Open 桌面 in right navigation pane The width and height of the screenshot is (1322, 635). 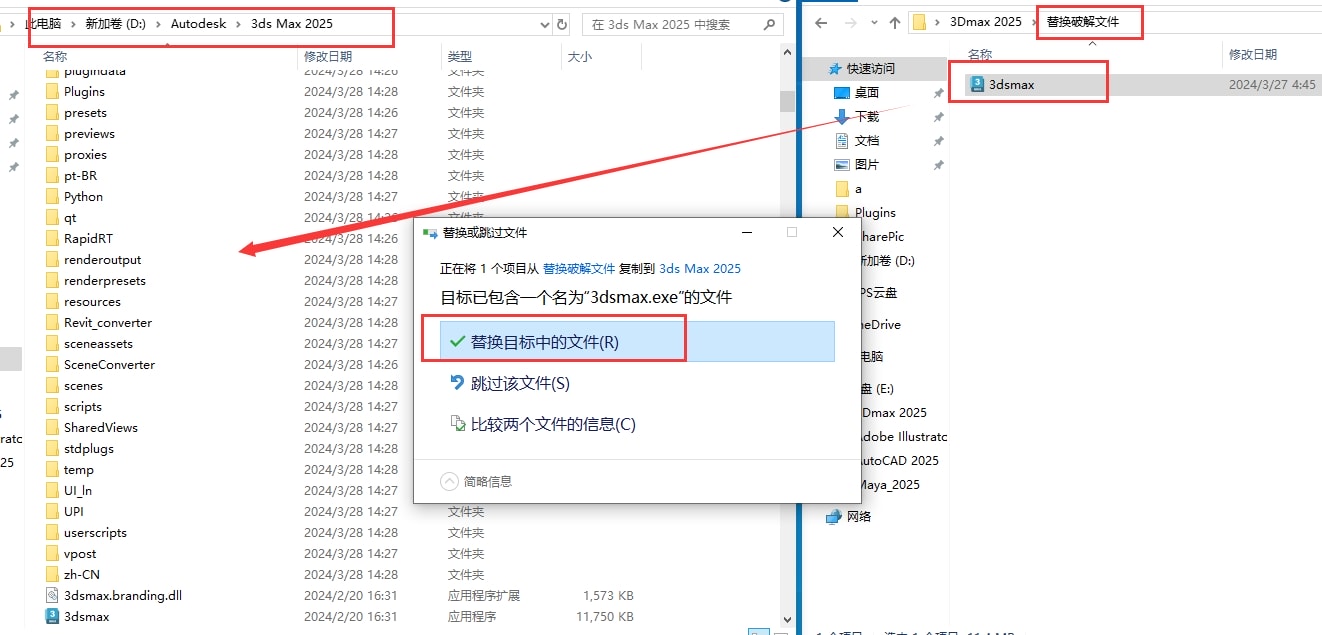866,92
